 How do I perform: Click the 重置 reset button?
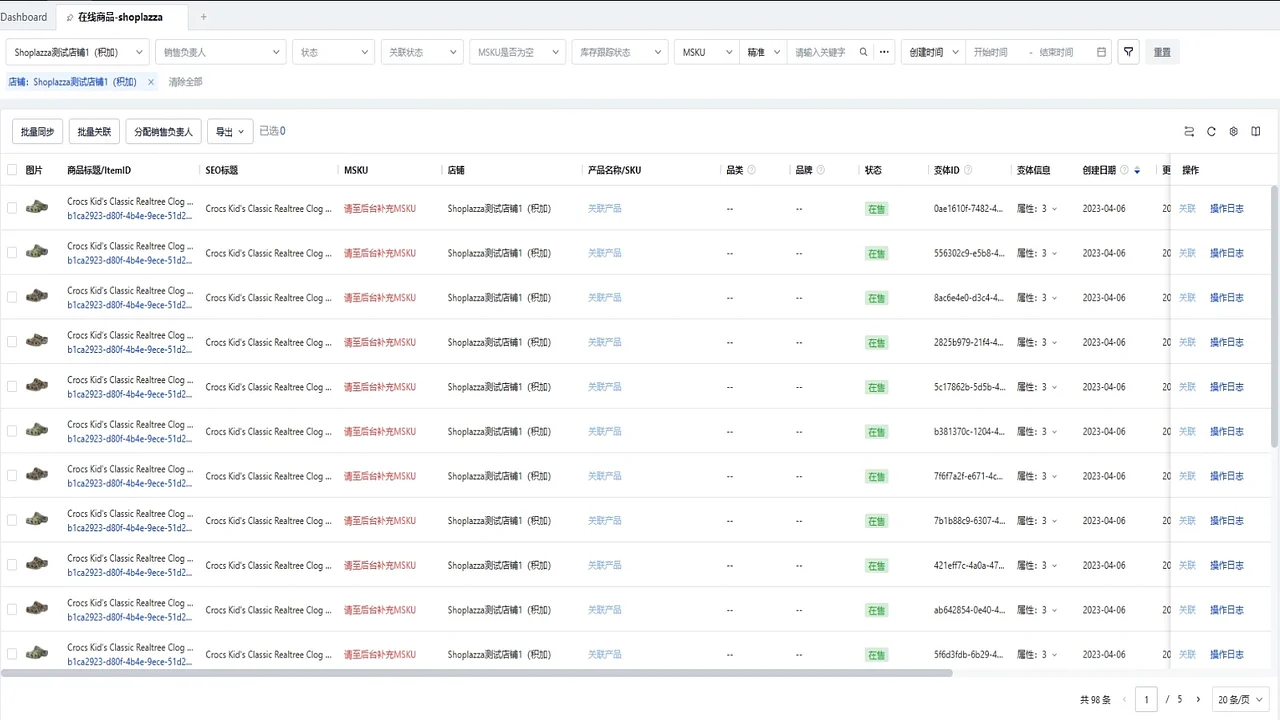pos(1162,51)
